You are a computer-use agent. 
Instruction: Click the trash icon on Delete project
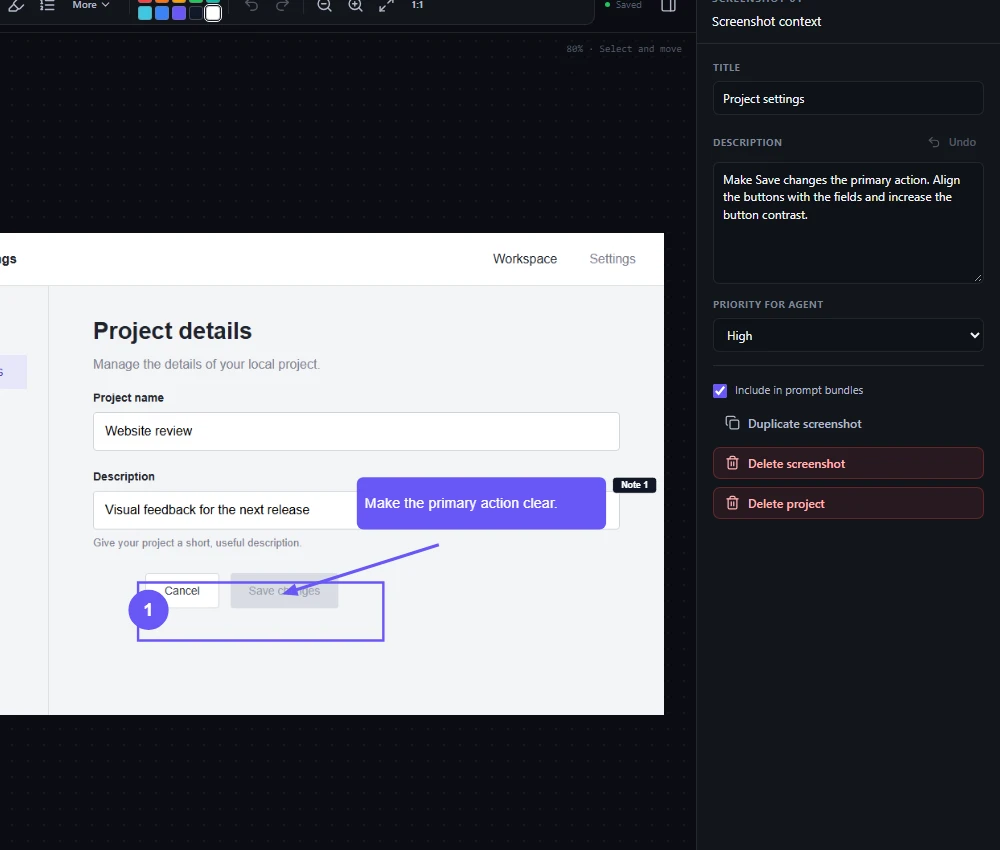(732, 503)
